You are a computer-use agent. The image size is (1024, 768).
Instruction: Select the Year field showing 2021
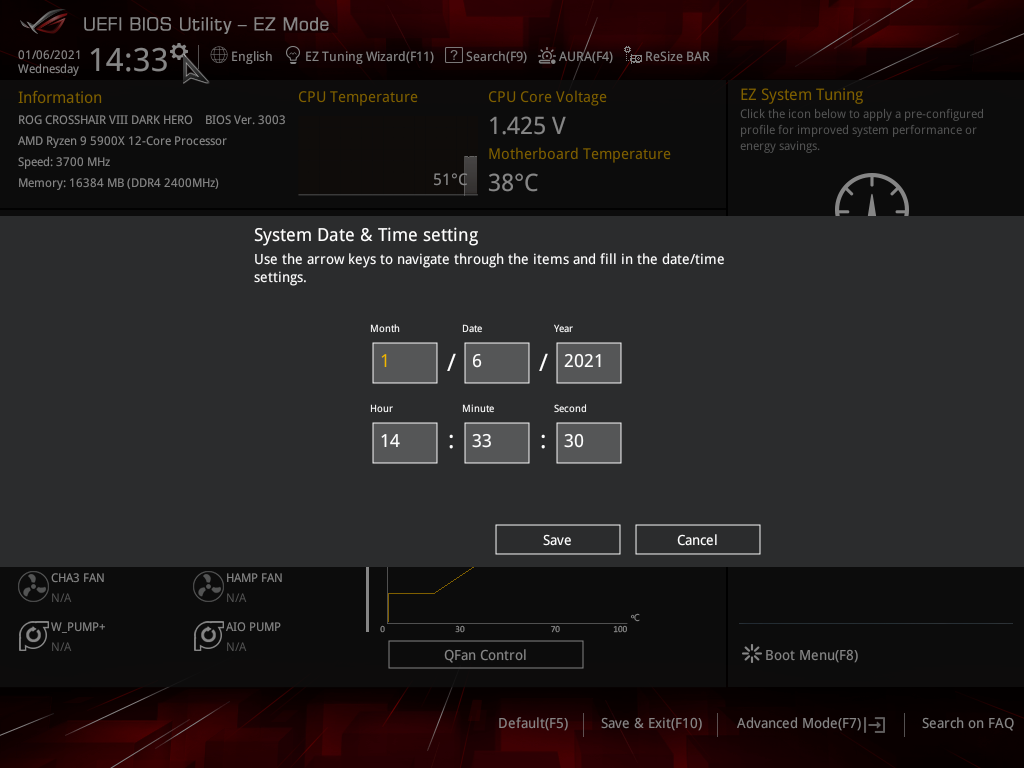(x=589, y=362)
